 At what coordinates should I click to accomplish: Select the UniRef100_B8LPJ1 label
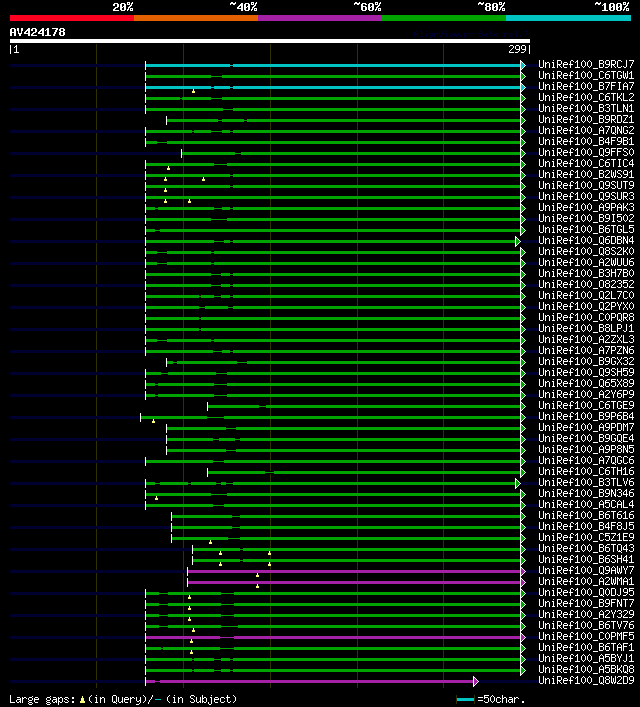pyautogui.click(x=586, y=328)
